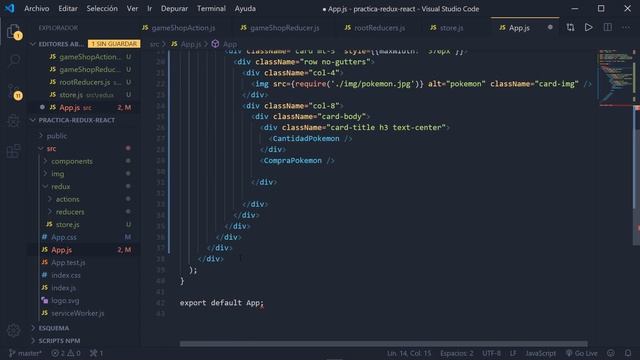The image size is (640, 360).
Task: Click the src segment in breadcrumb
Action: (154, 44)
